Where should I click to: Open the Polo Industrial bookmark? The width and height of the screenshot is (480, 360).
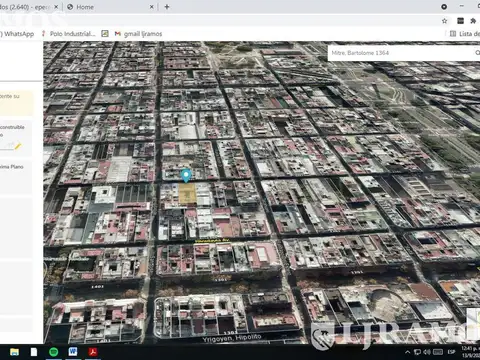(x=68, y=34)
